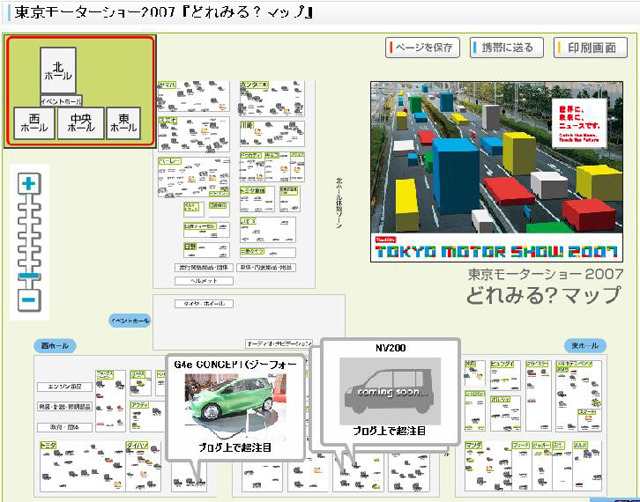Screen dimensions: 640x502
Task: Click the blue 西ホール map label
Action: click(x=55, y=346)
